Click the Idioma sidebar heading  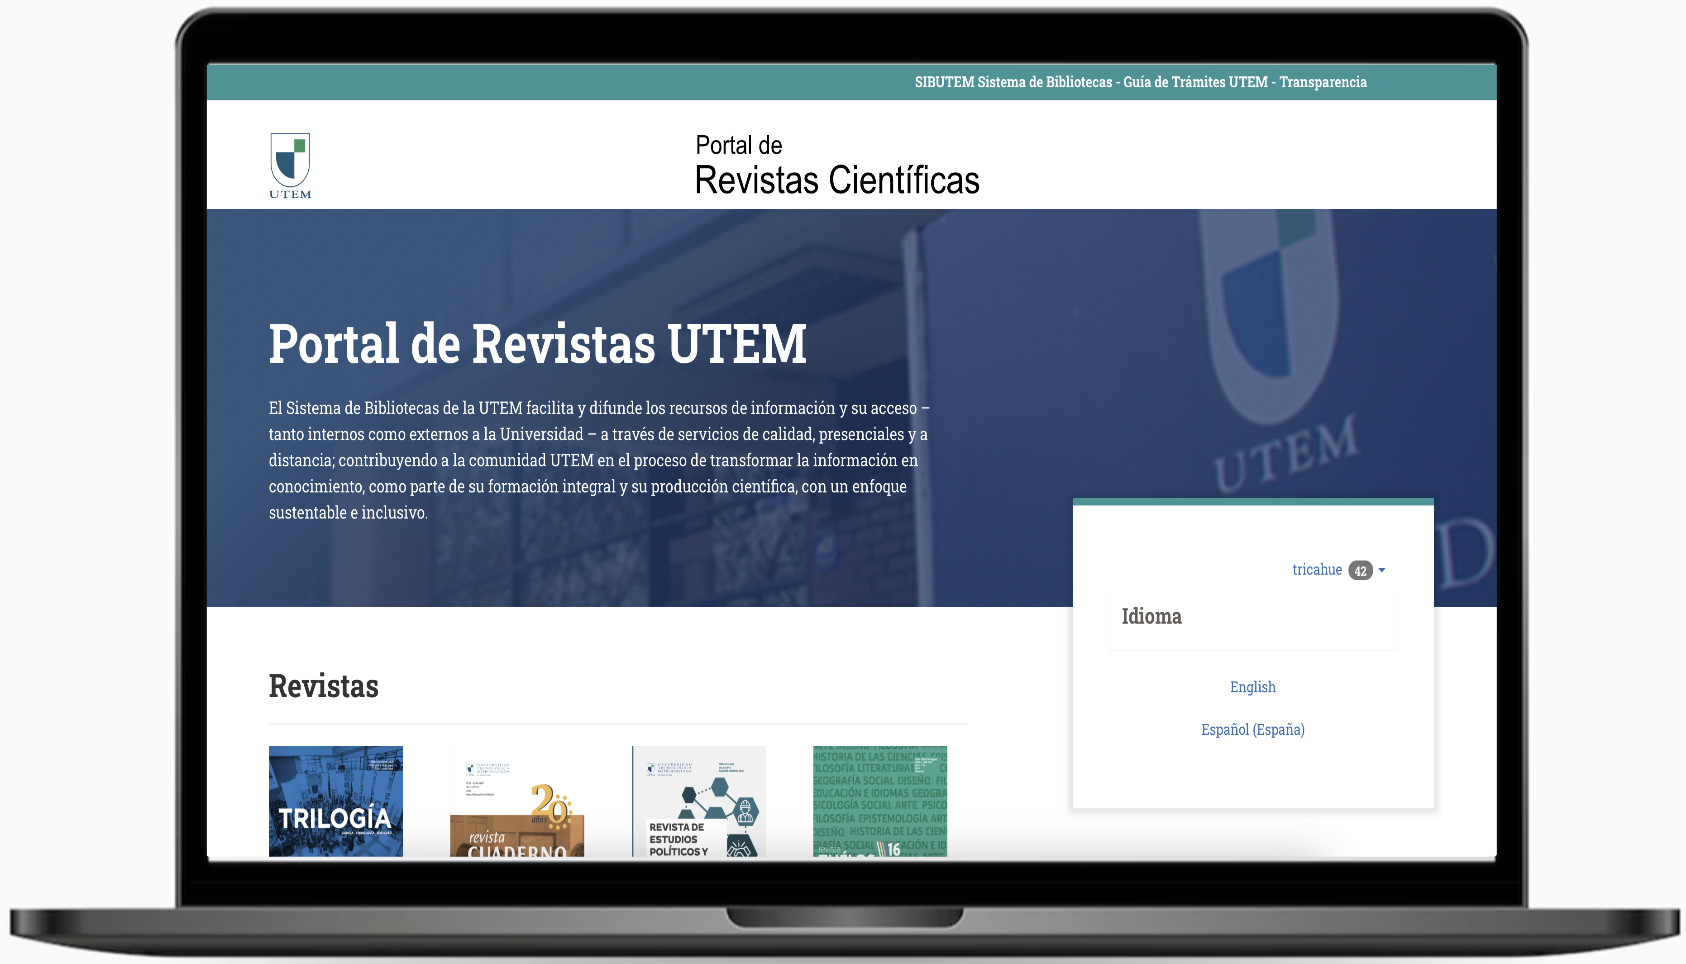point(1151,617)
